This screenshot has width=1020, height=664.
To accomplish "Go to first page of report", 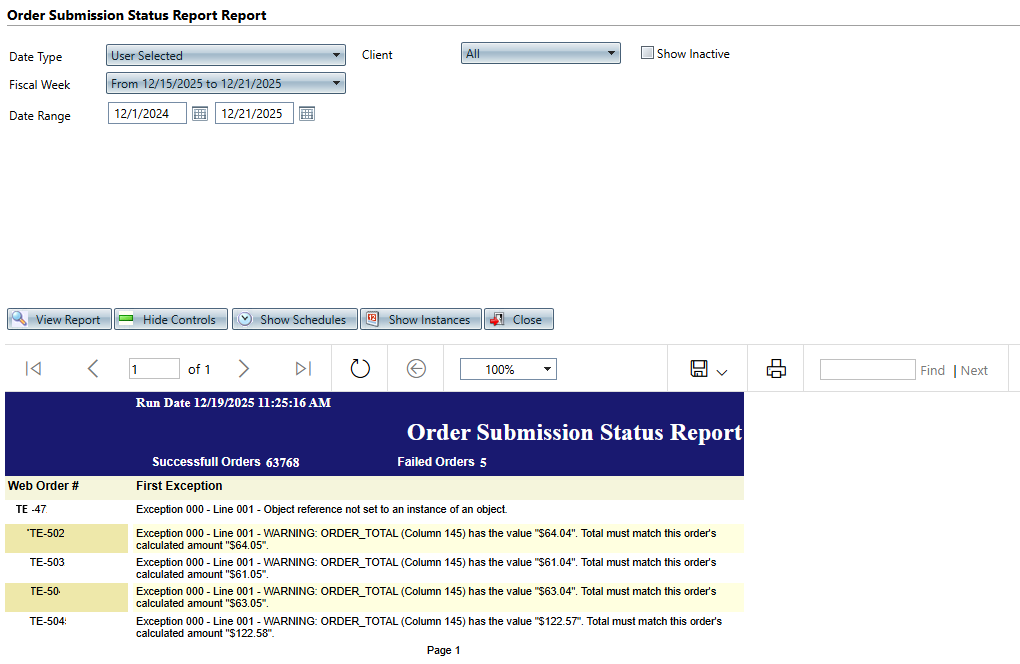I will click(33, 369).
